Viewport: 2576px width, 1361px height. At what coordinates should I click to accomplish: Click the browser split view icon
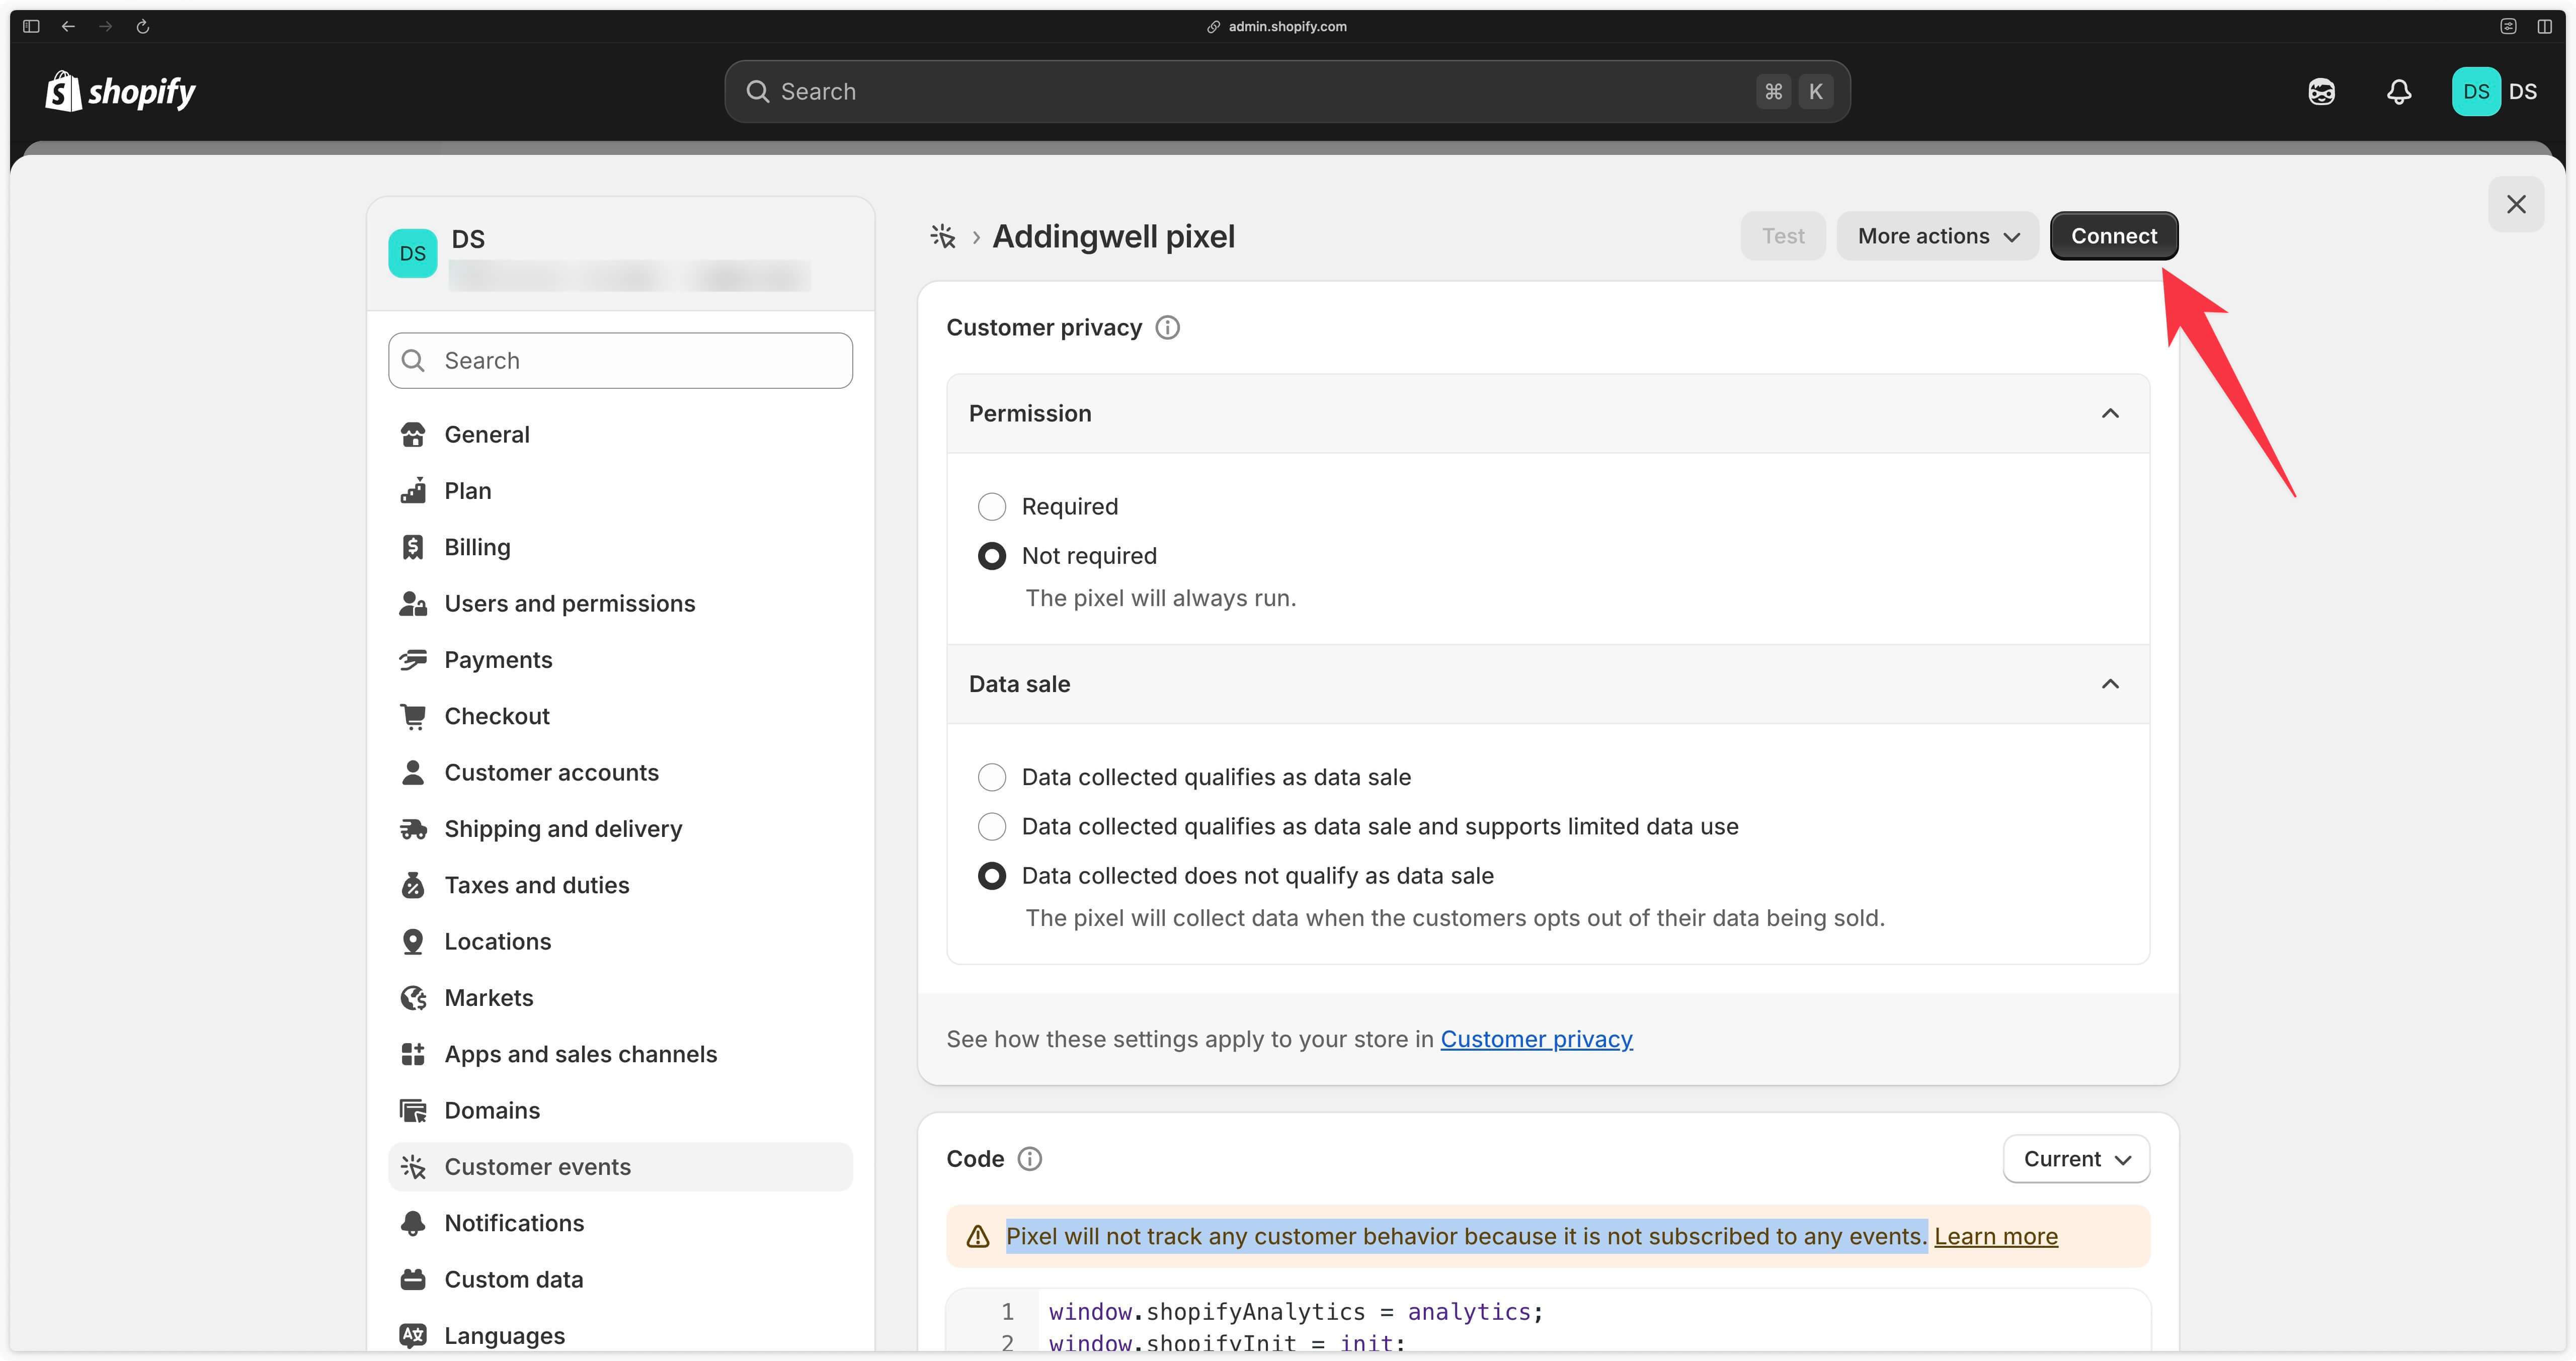(2544, 26)
